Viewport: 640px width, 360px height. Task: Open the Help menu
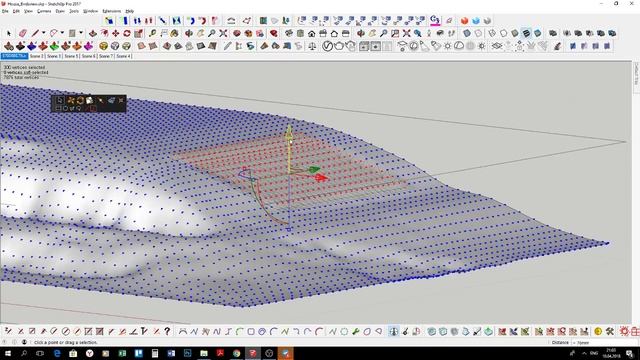tap(129, 11)
